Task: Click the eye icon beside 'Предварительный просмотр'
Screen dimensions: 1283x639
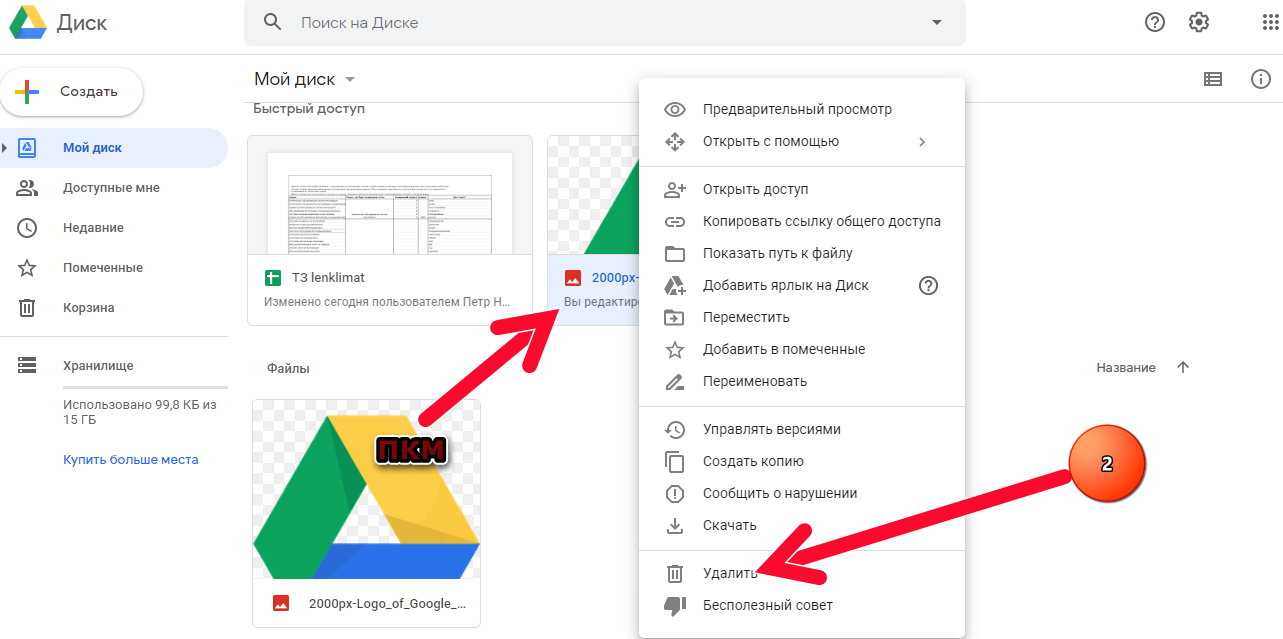Action: [675, 109]
